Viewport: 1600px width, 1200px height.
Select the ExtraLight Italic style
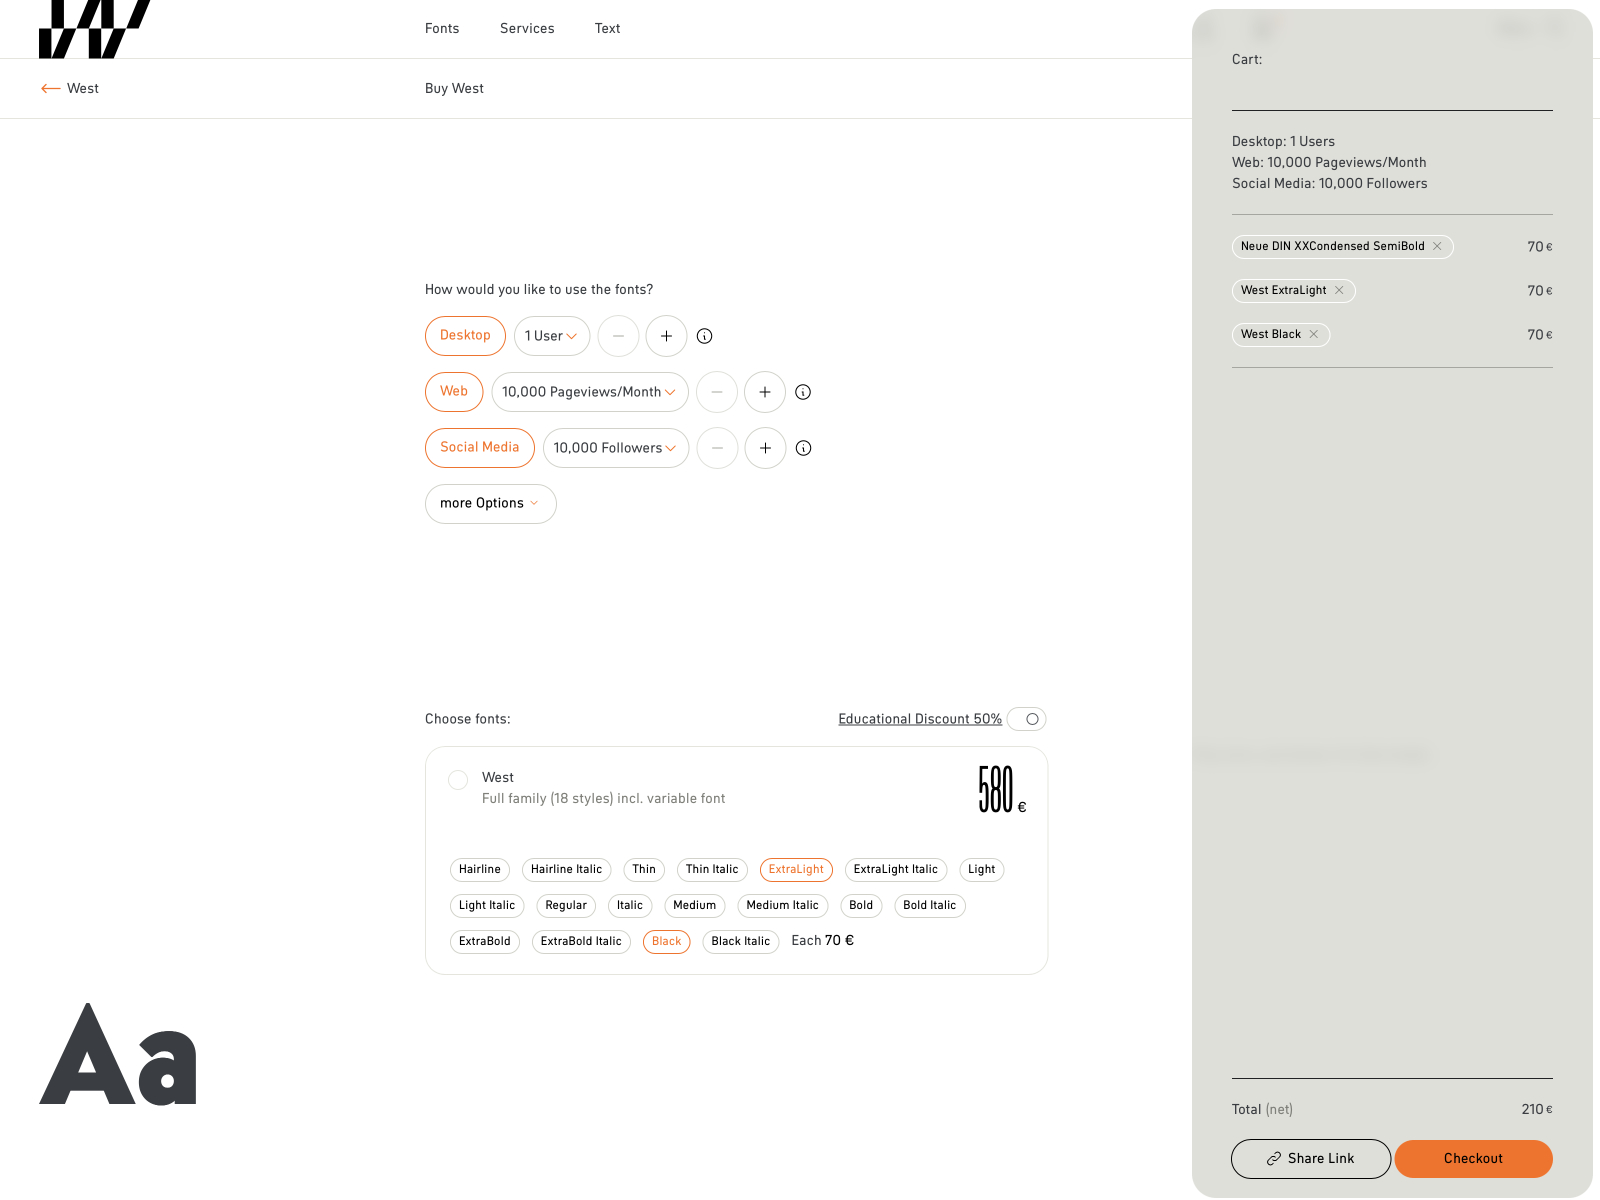(896, 870)
